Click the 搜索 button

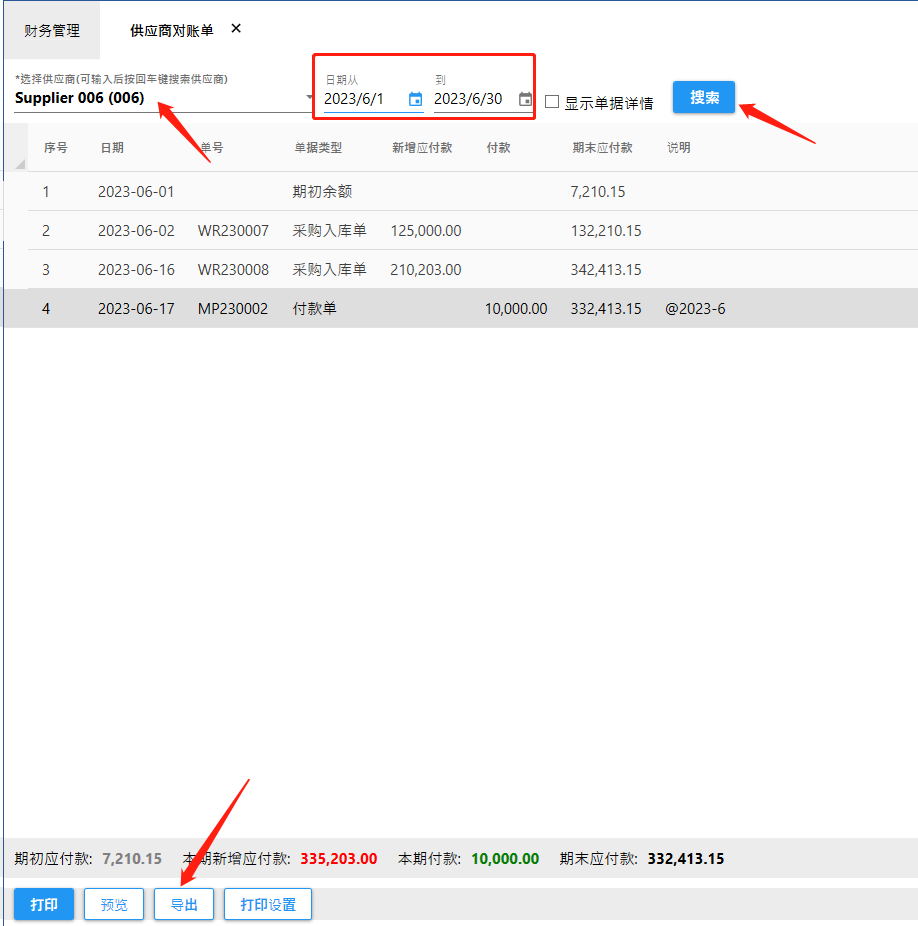[704, 98]
